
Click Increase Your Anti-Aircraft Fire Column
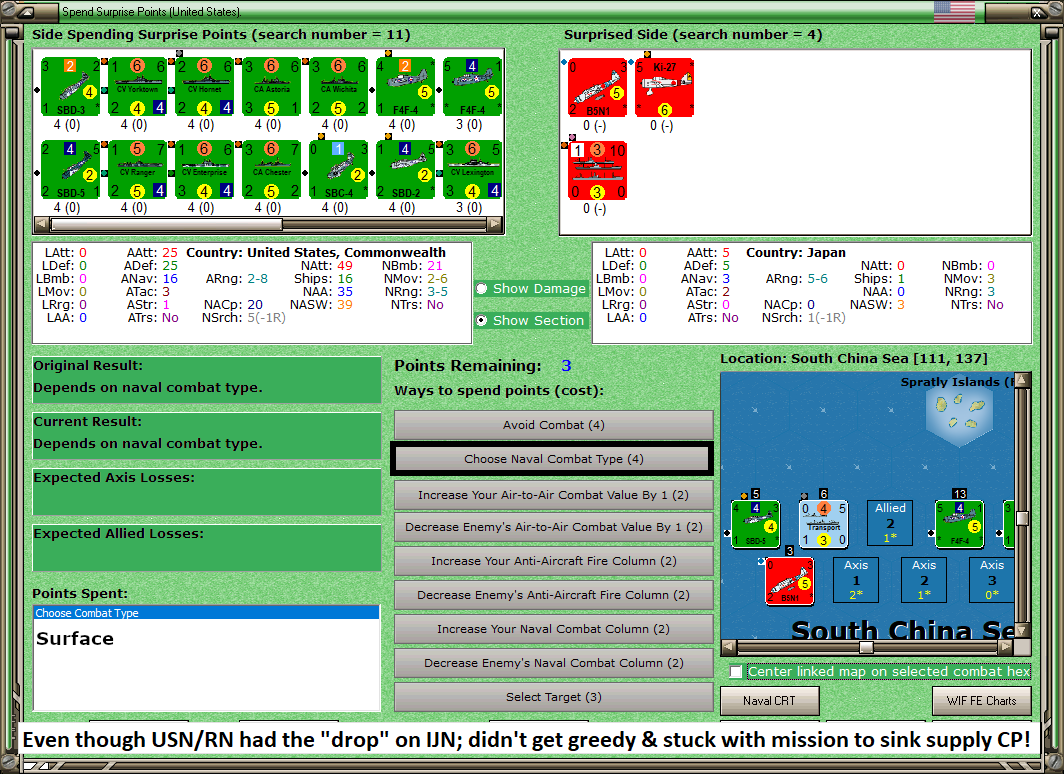point(554,561)
